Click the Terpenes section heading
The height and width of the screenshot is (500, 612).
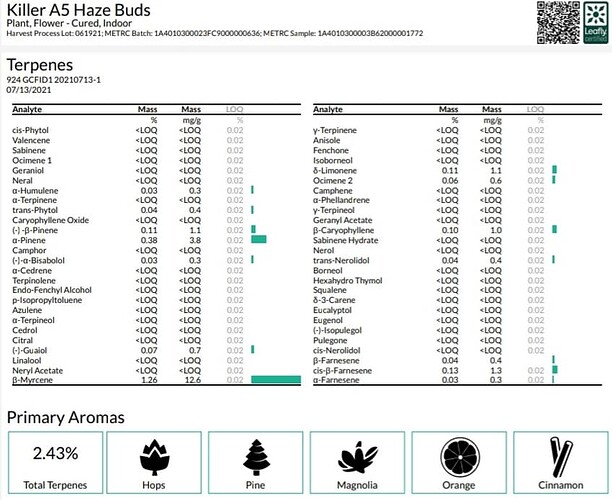point(40,65)
